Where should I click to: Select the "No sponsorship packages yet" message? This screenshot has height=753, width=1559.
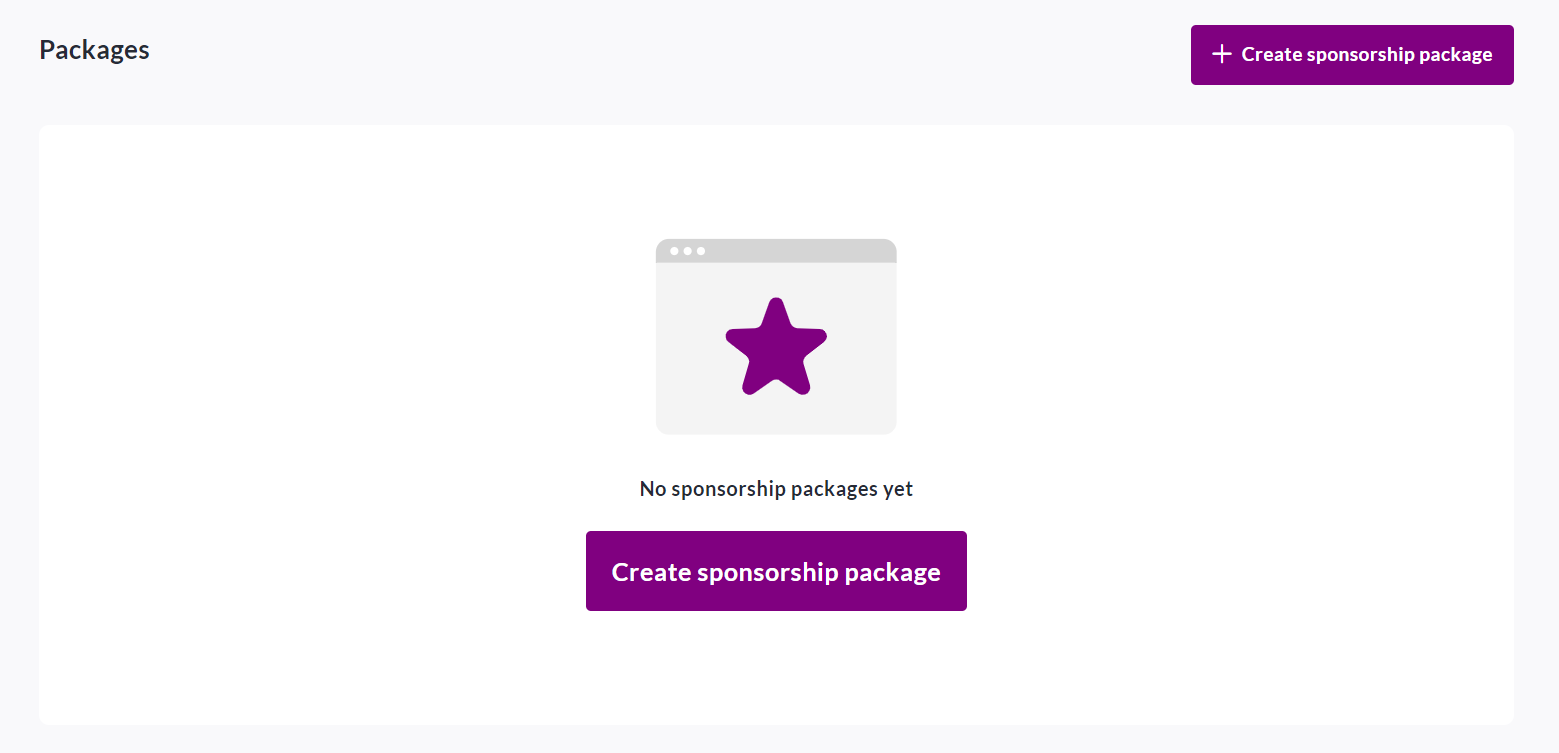pyautogui.click(x=776, y=489)
